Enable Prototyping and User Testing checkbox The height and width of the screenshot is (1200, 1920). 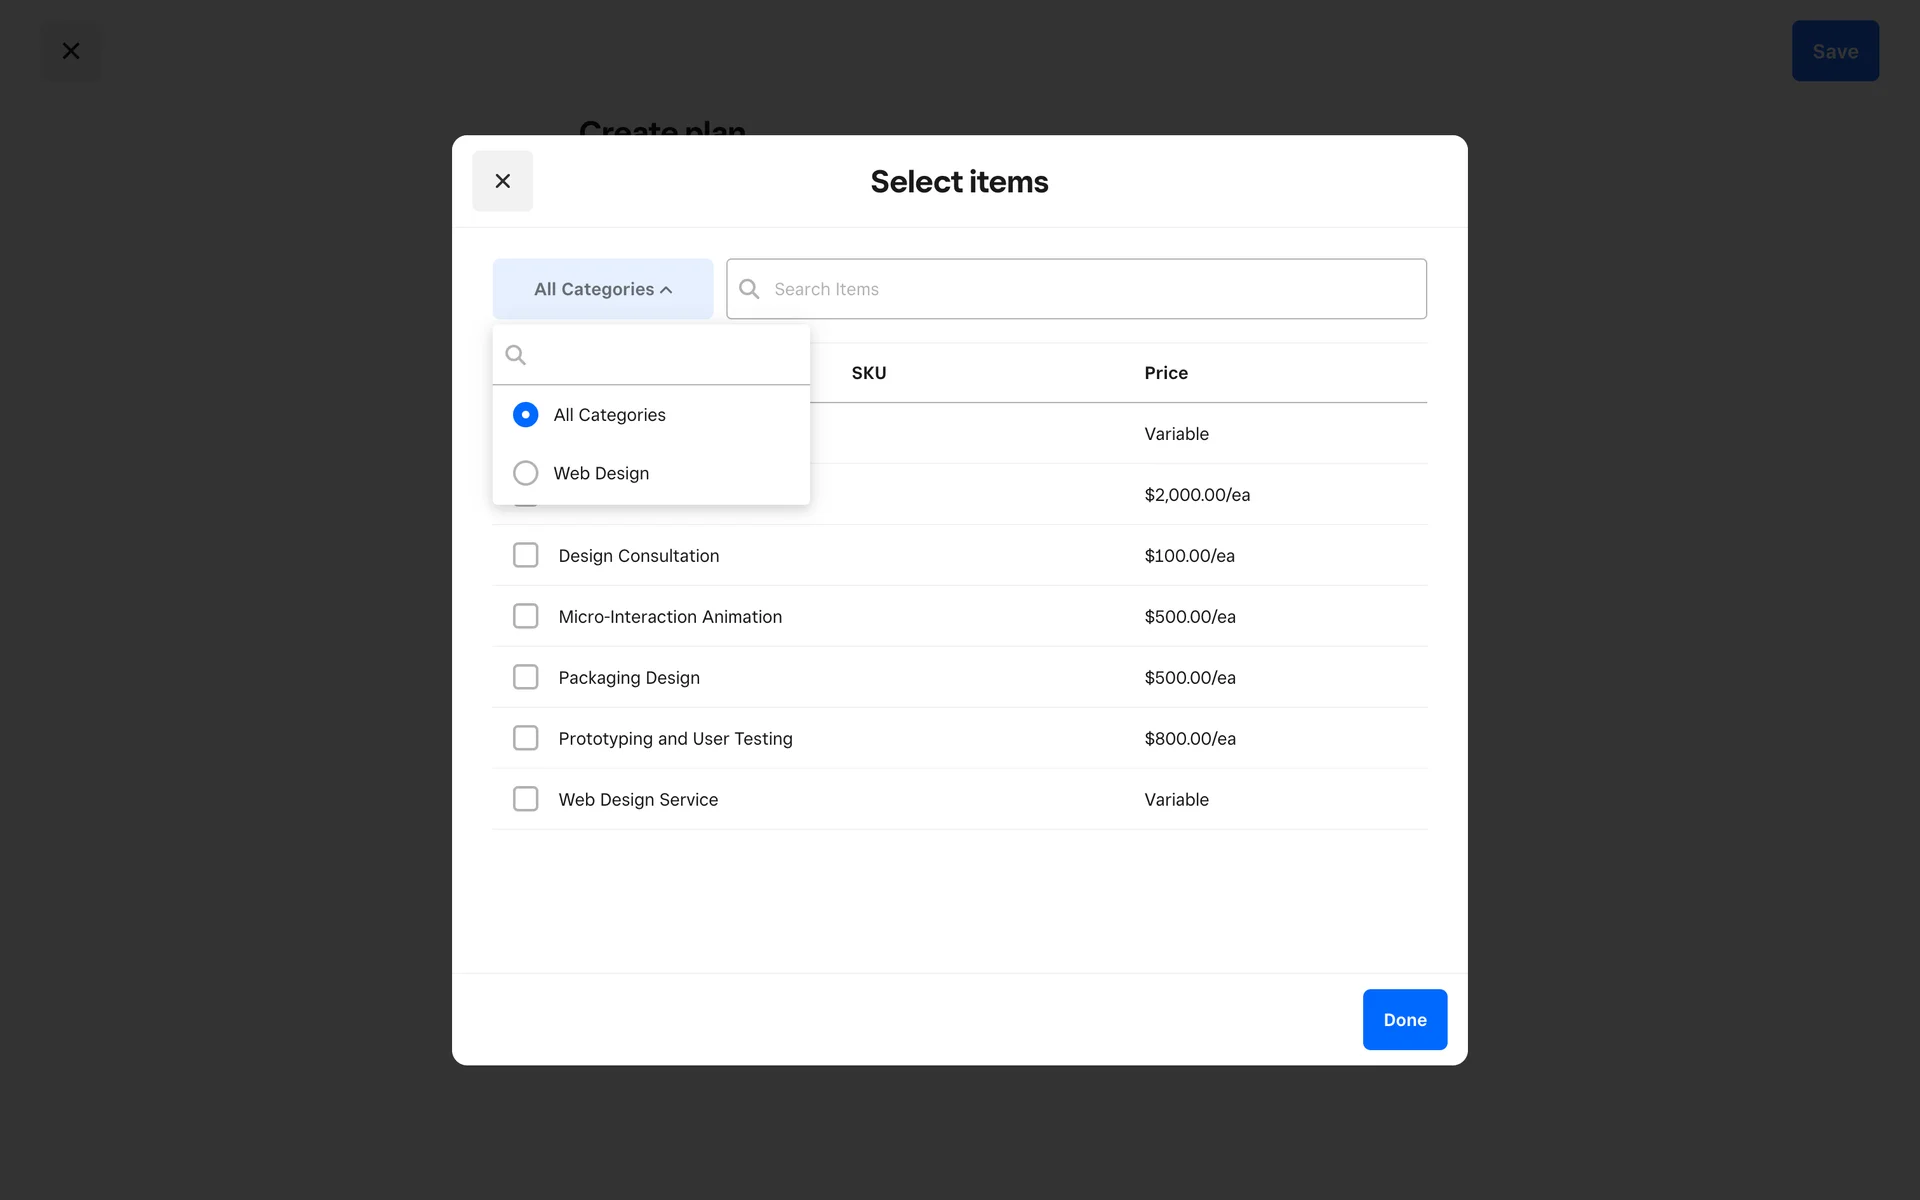point(525,738)
